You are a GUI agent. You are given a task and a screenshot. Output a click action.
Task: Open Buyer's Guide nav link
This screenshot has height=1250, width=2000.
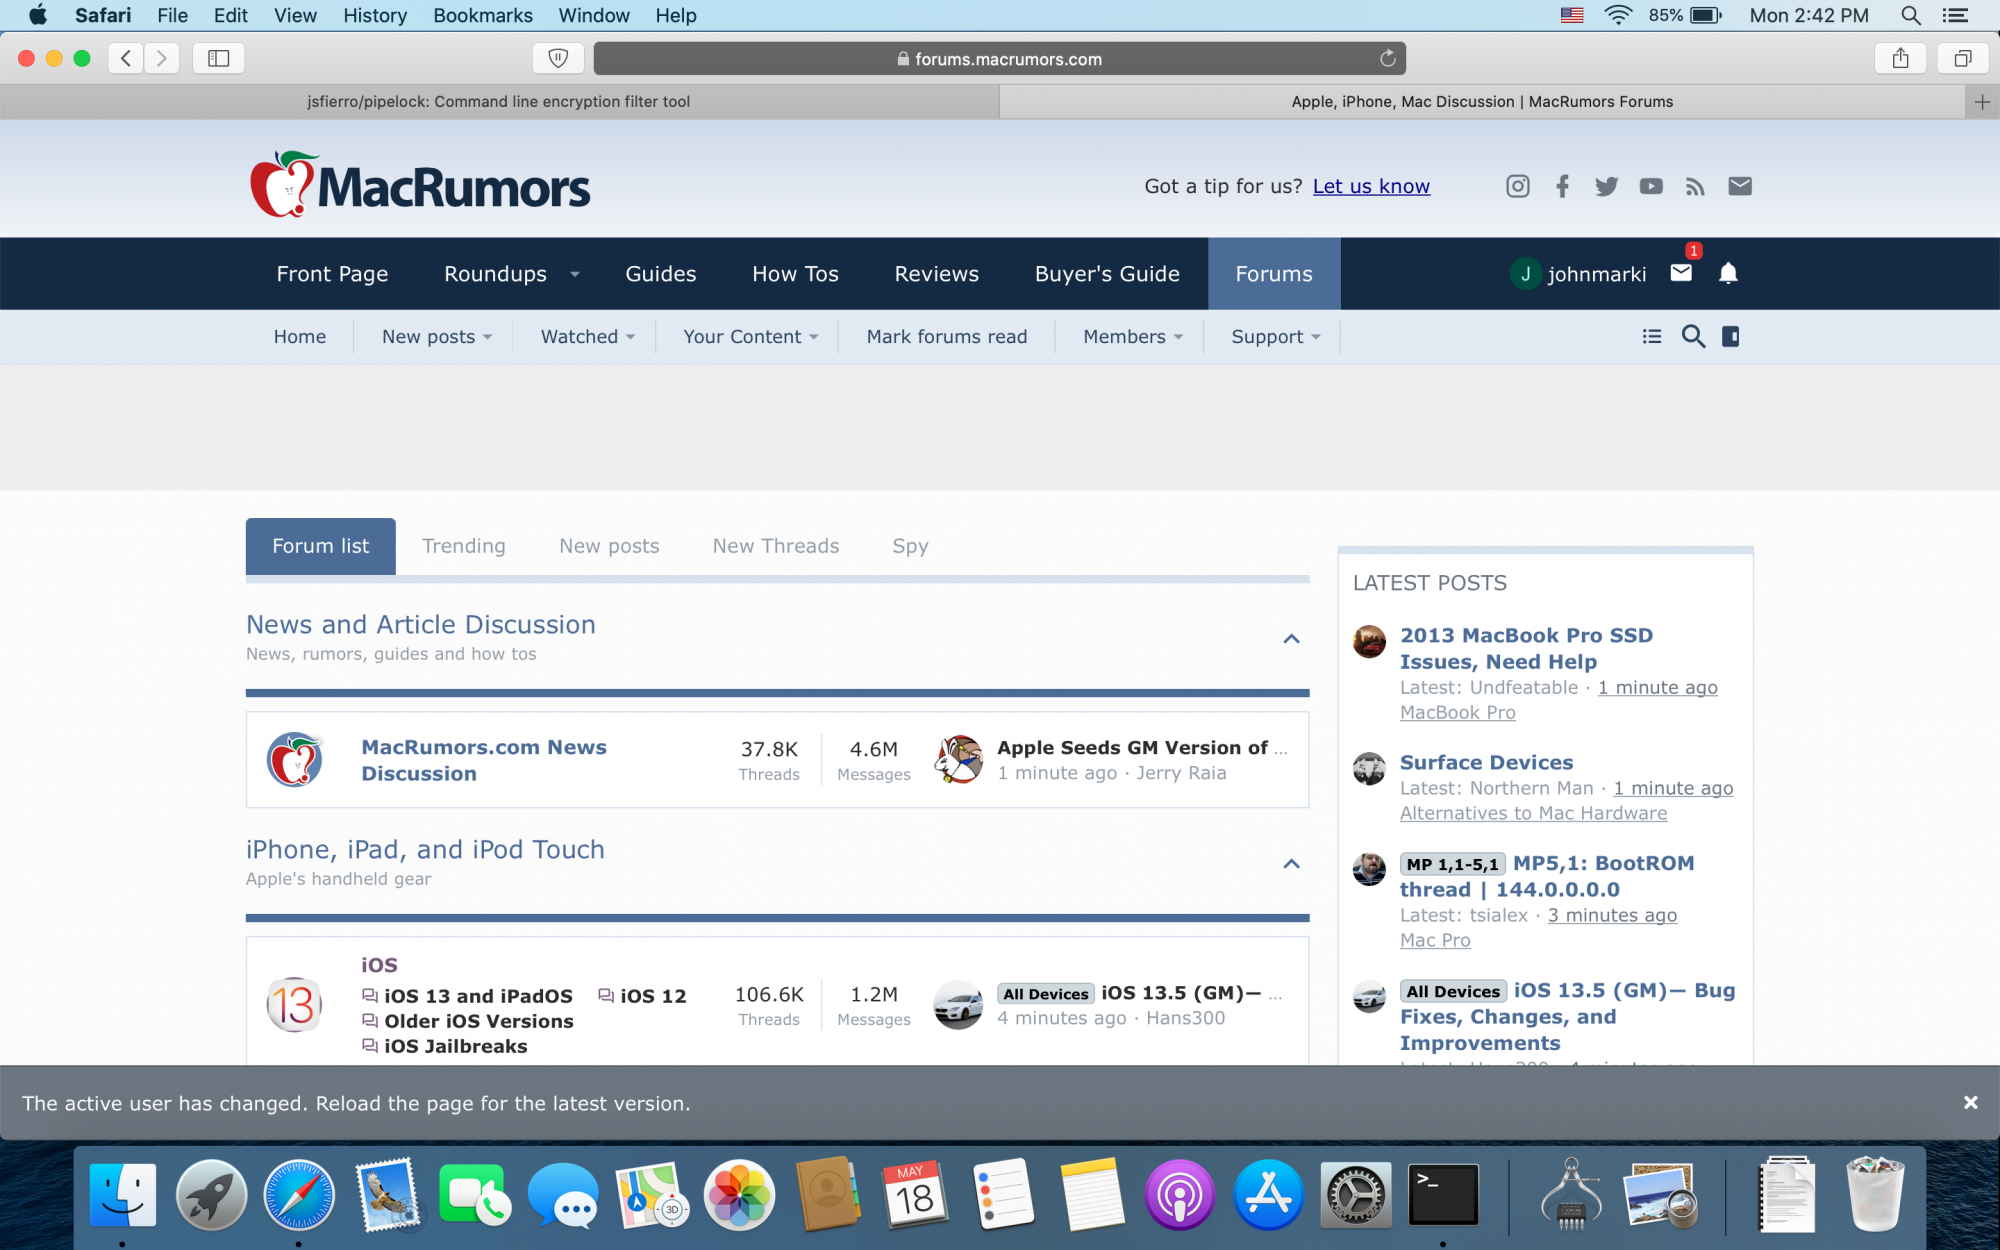1107,274
